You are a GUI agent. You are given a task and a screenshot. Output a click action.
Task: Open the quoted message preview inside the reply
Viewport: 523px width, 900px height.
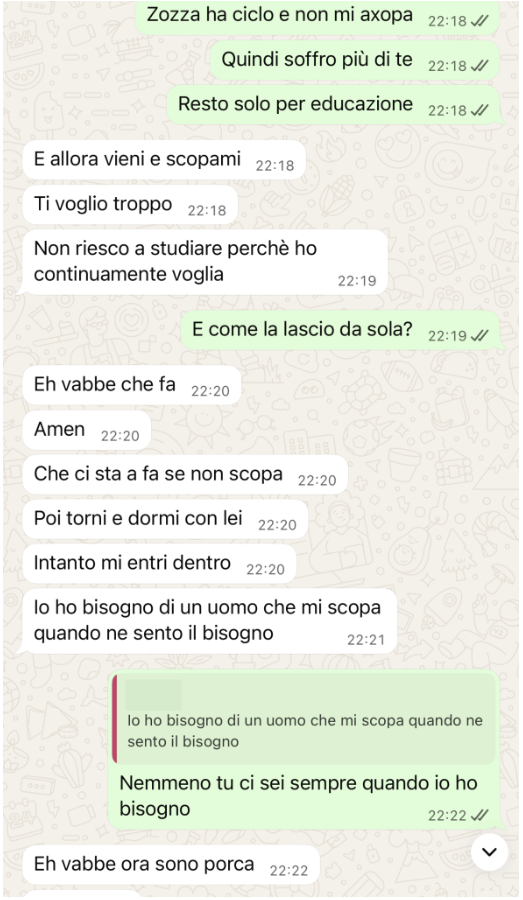click(304, 719)
